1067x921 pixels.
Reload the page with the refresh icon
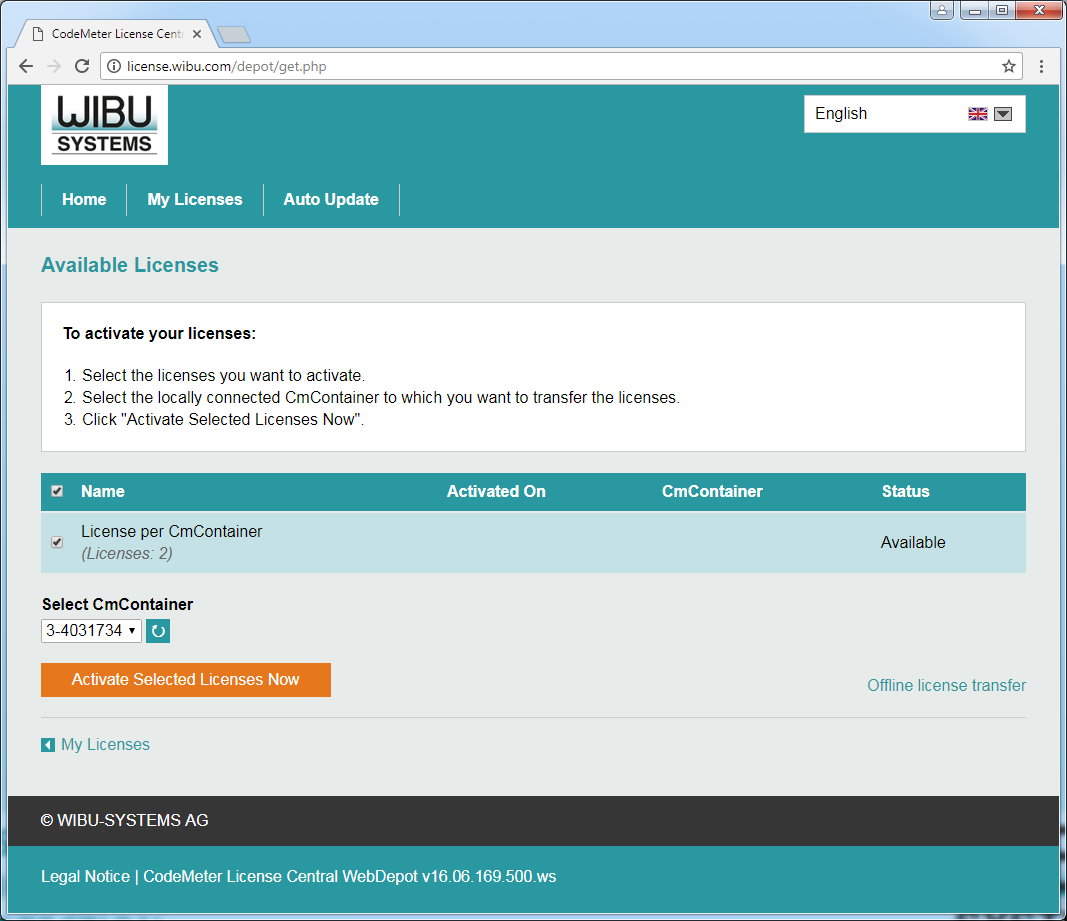coord(82,66)
